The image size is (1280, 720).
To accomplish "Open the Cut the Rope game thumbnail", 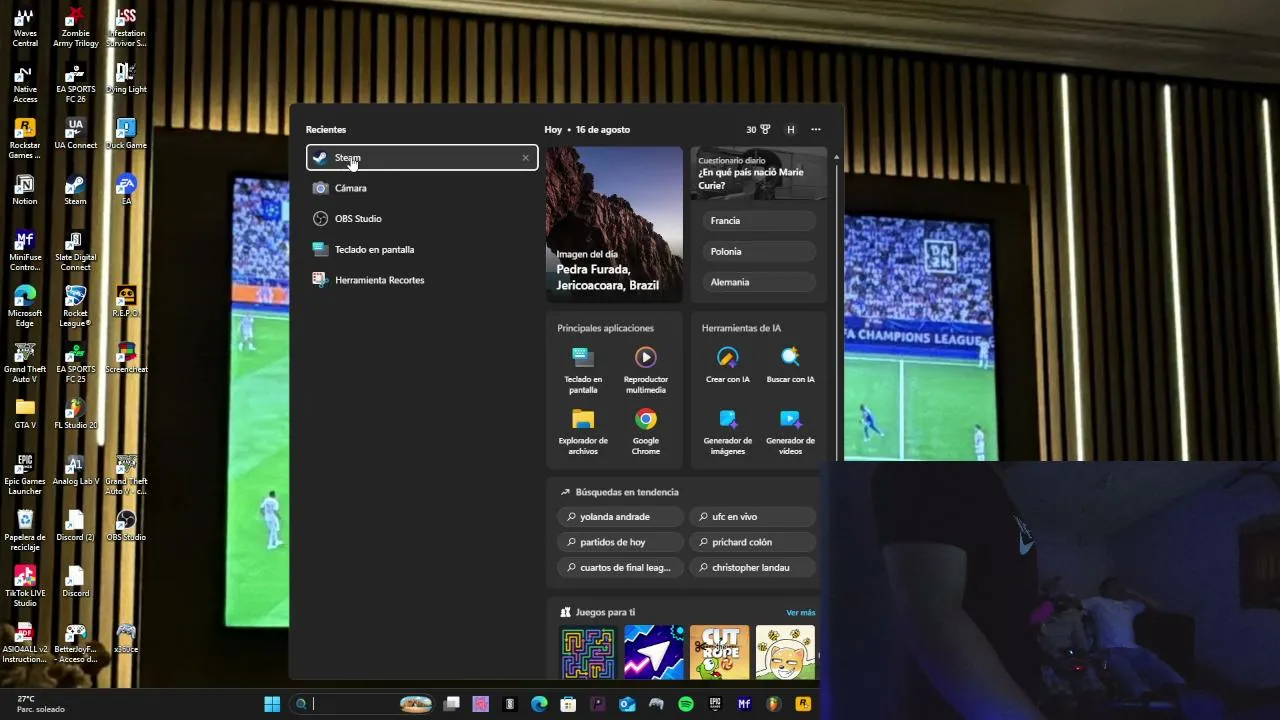I will point(719,652).
